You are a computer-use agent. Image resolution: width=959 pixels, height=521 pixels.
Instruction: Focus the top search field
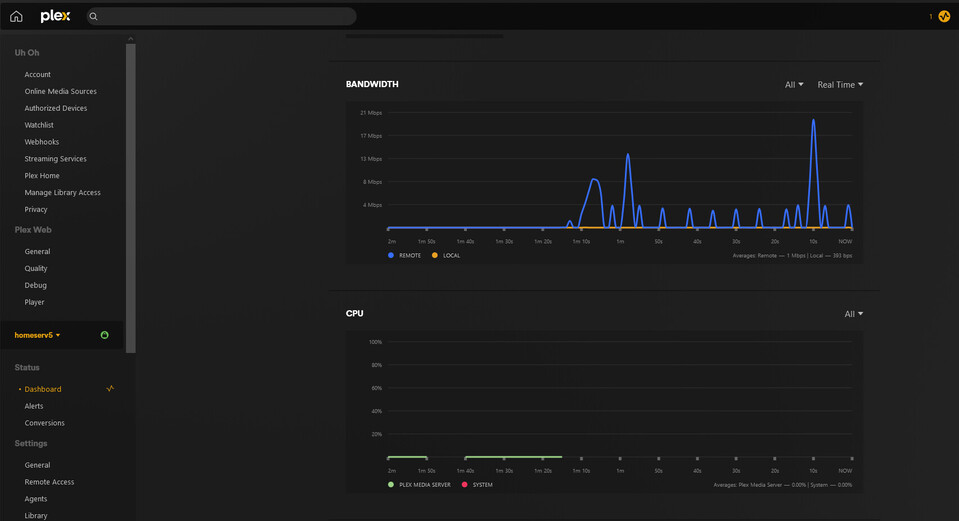tap(221, 17)
